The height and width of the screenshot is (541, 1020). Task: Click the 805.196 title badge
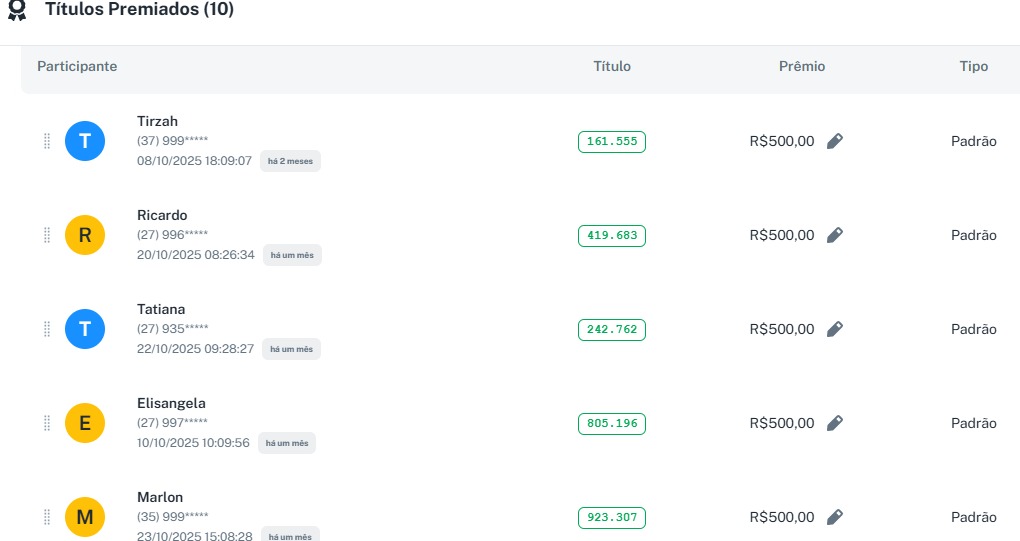(612, 423)
